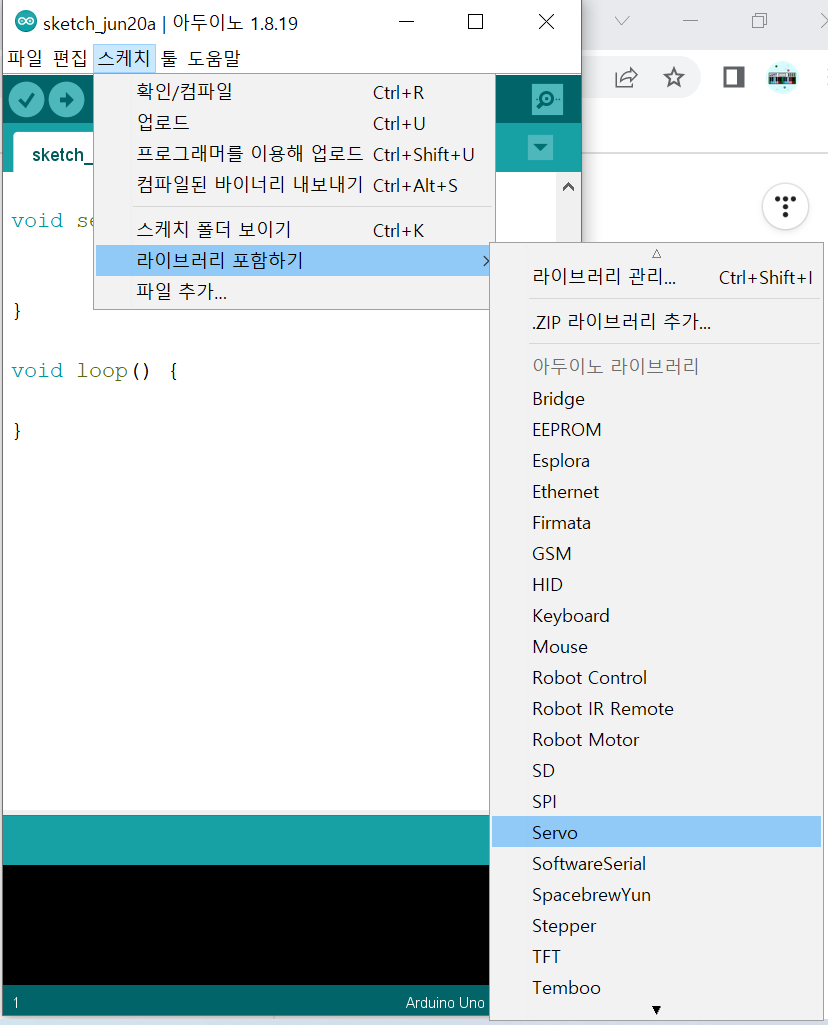Include the Servo library
Image resolution: width=828 pixels, height=1025 pixels.
click(656, 832)
